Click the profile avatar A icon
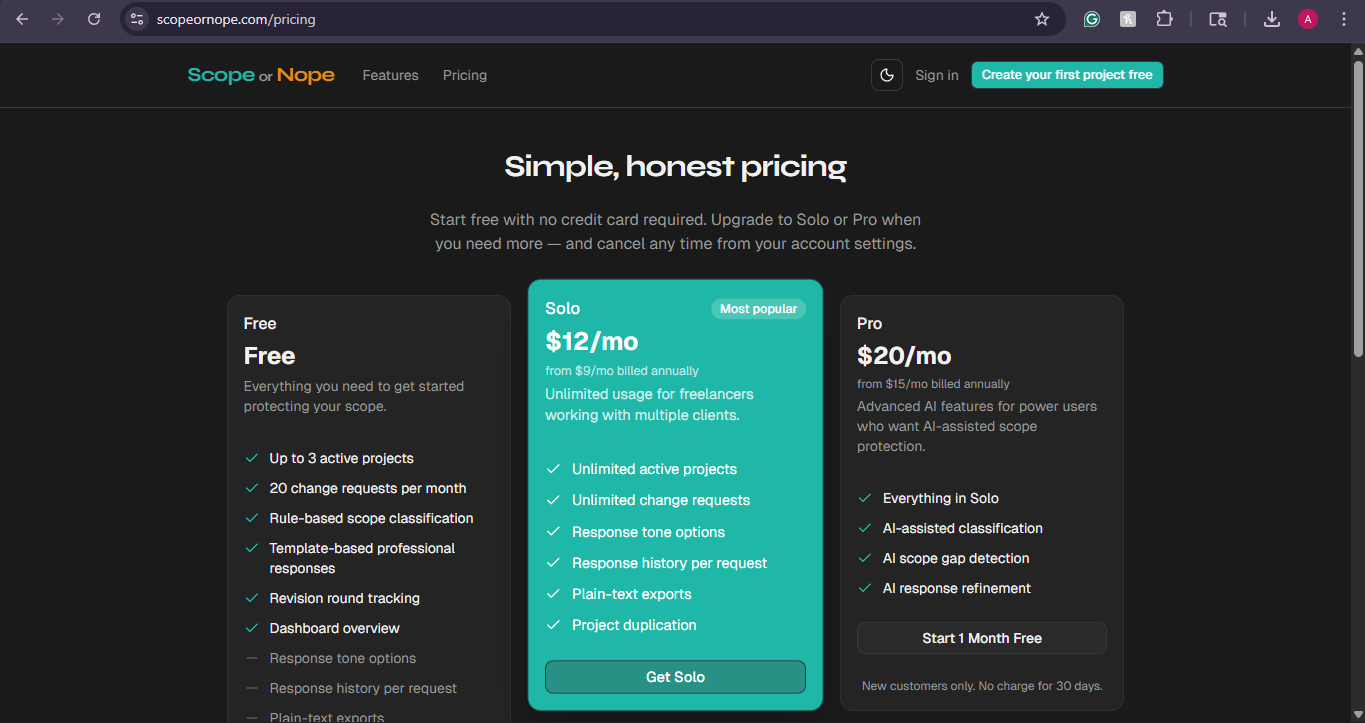Screen dimensions: 1365x723 tap(1308, 19)
